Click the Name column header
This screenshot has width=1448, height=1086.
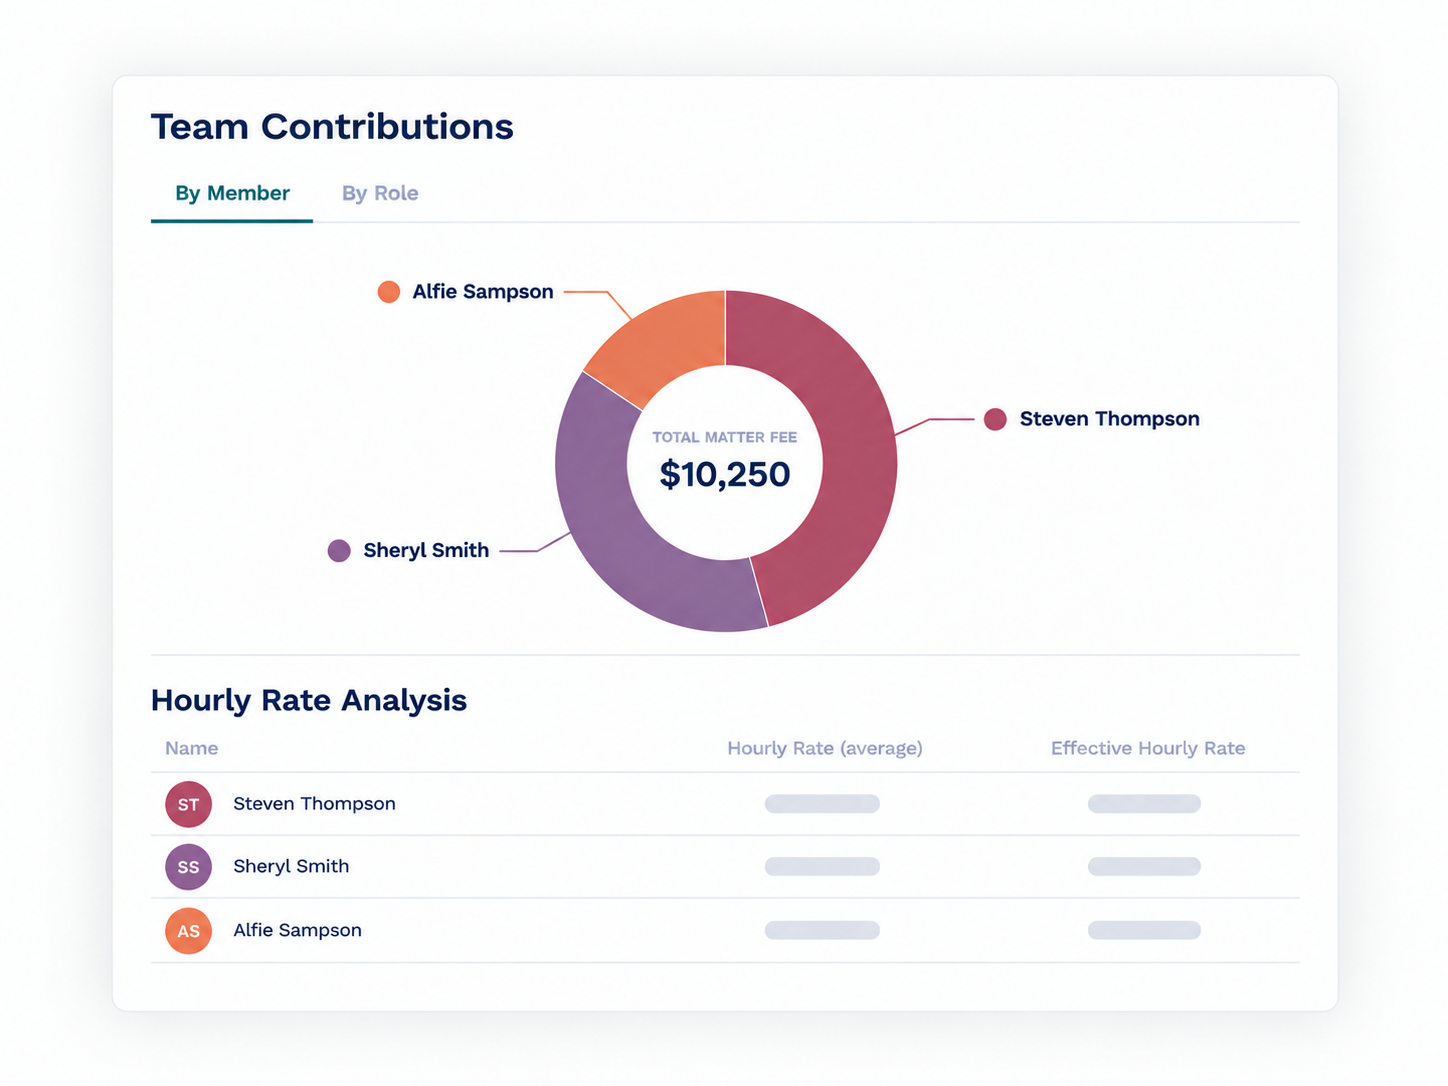click(191, 748)
